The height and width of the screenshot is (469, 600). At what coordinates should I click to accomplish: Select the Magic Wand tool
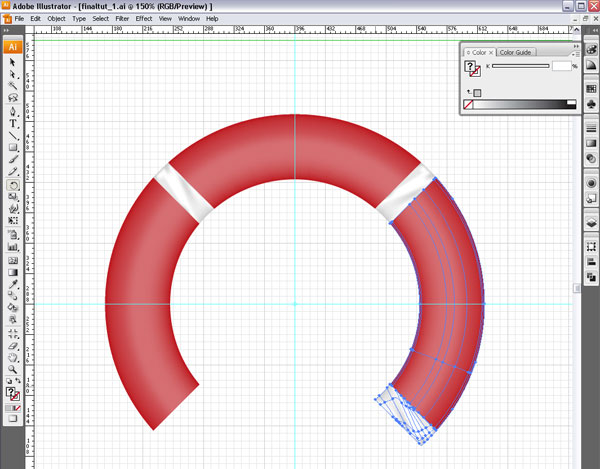pos(13,85)
